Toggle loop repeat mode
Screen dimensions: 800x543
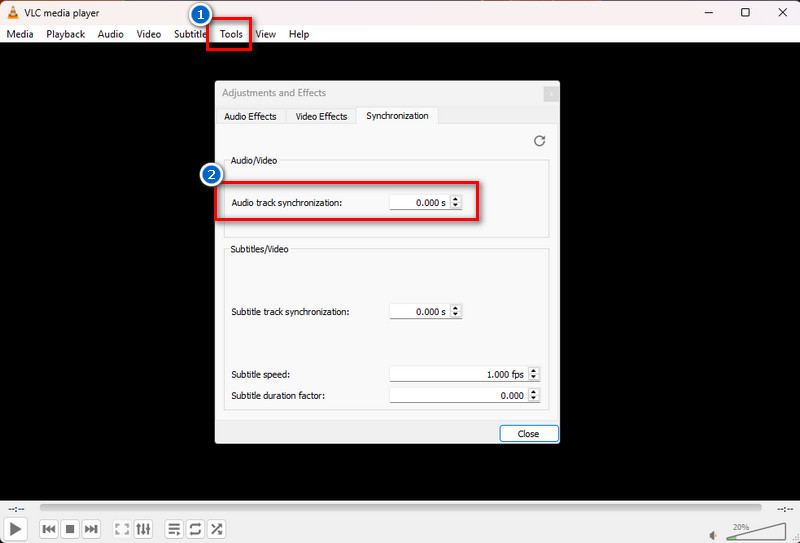195,529
